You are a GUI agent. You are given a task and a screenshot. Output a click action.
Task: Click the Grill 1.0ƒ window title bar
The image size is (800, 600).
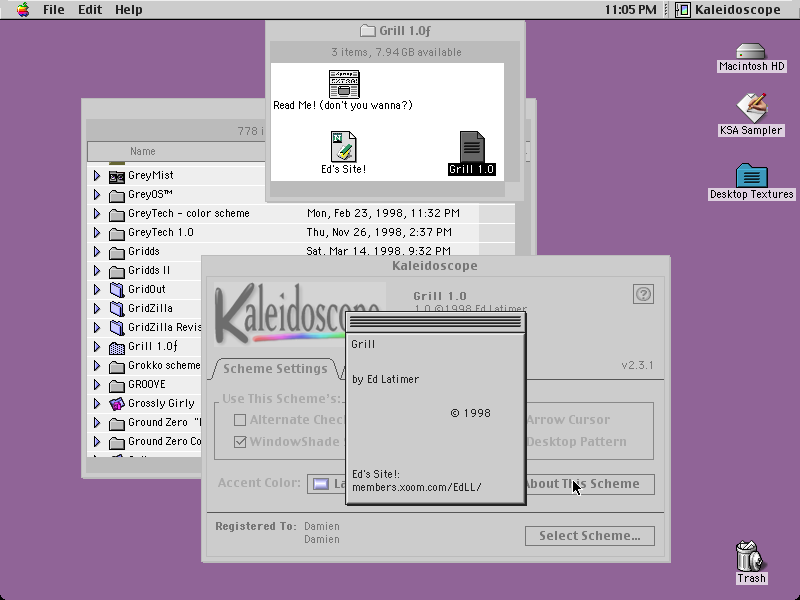(395, 31)
